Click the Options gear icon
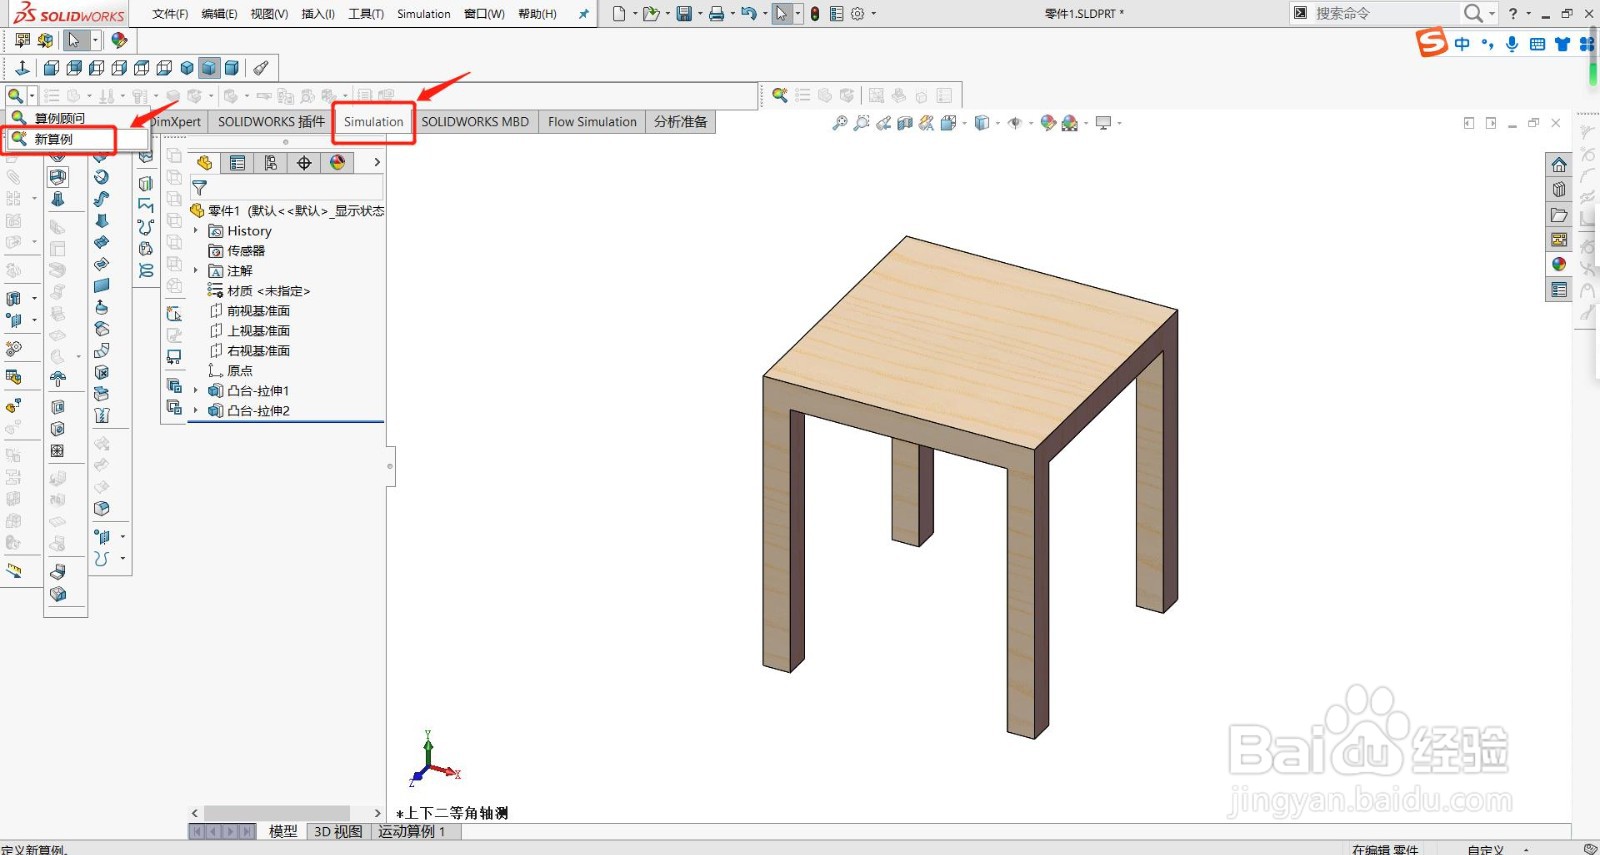 [x=857, y=14]
